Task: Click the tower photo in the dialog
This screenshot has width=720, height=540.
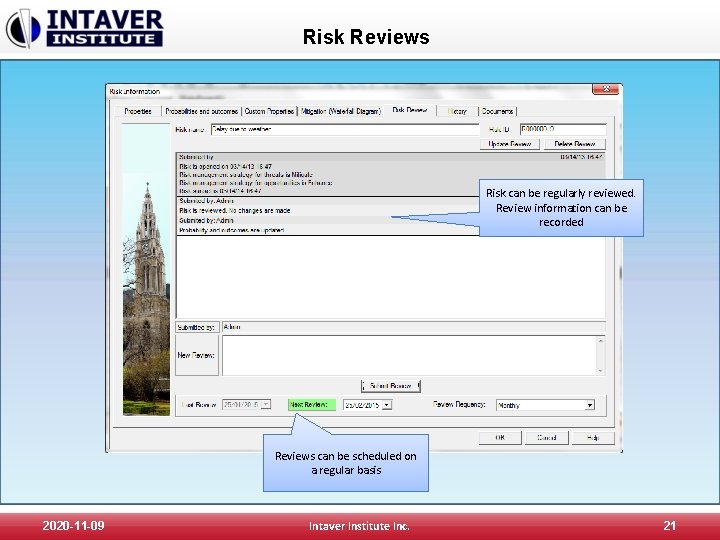Action: point(146,270)
